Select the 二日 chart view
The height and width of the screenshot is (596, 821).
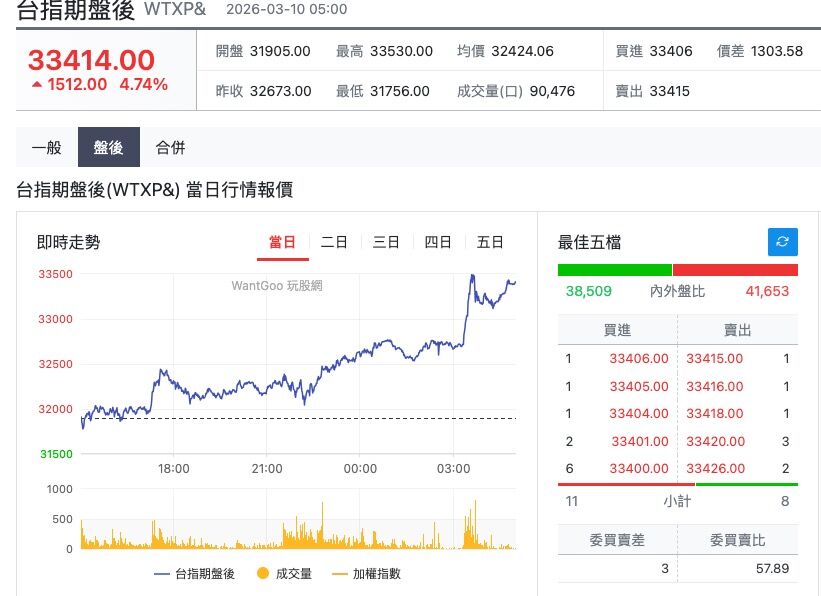pos(334,241)
